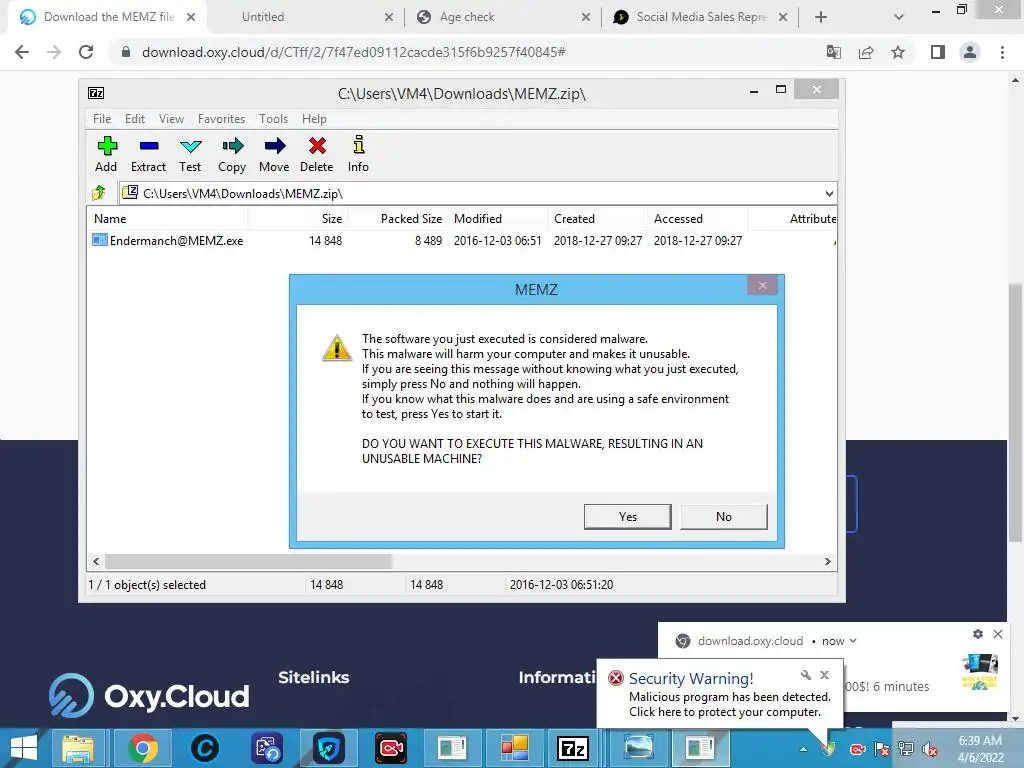The height and width of the screenshot is (768, 1024).
Task: Close the Download the MEMZ file tab
Action: (191, 17)
